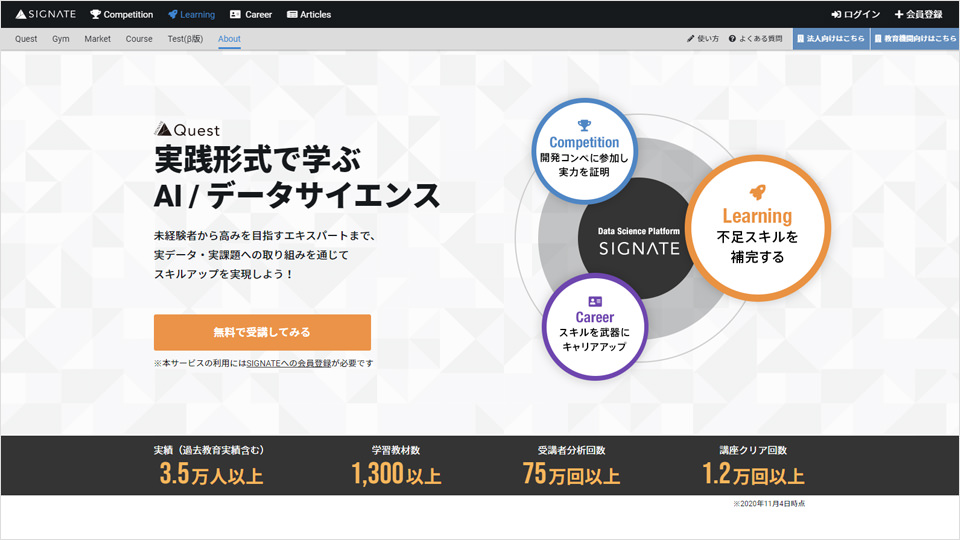Click the 実践形式で学ぶ headline text
Viewport: 960px width, 540px height.
(x=257, y=159)
